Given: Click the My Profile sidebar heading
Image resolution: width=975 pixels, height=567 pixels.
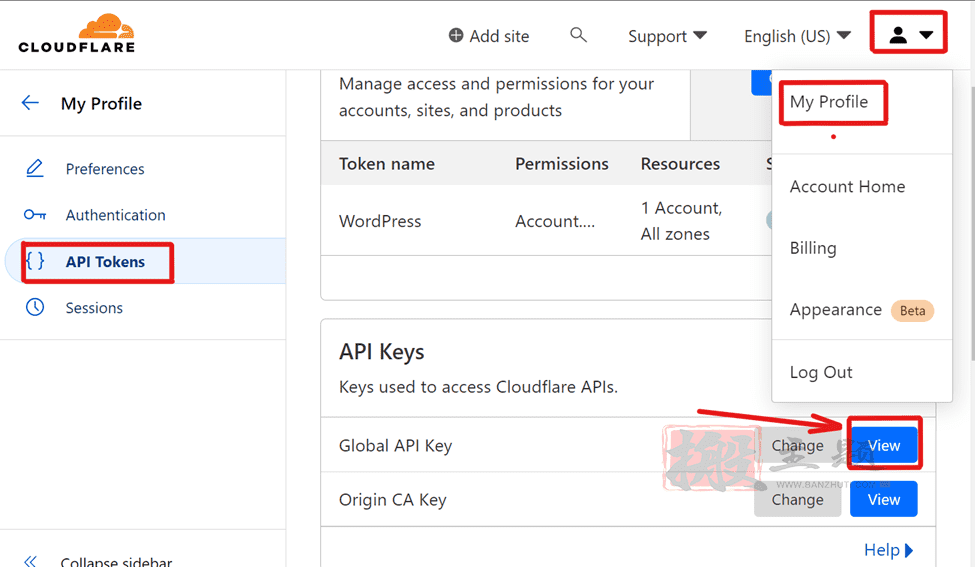Looking at the screenshot, I should (101, 104).
